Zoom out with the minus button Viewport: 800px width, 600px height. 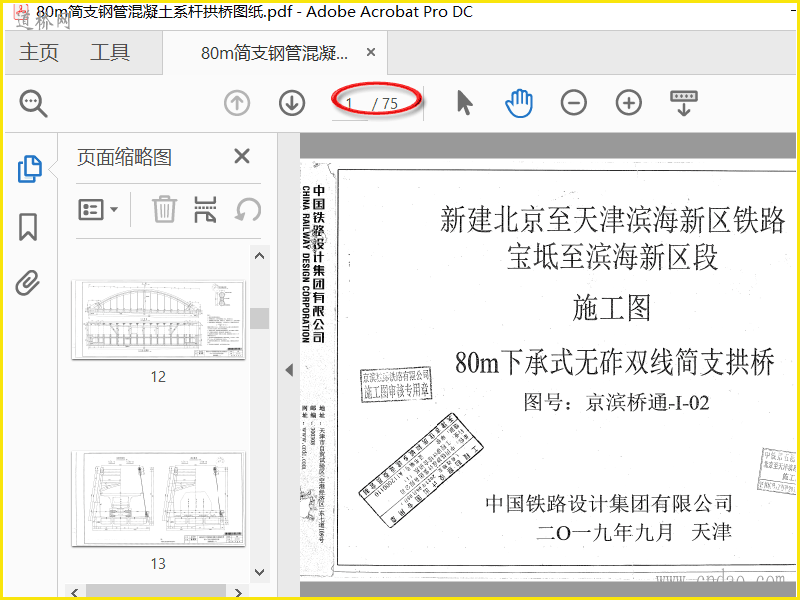573,103
